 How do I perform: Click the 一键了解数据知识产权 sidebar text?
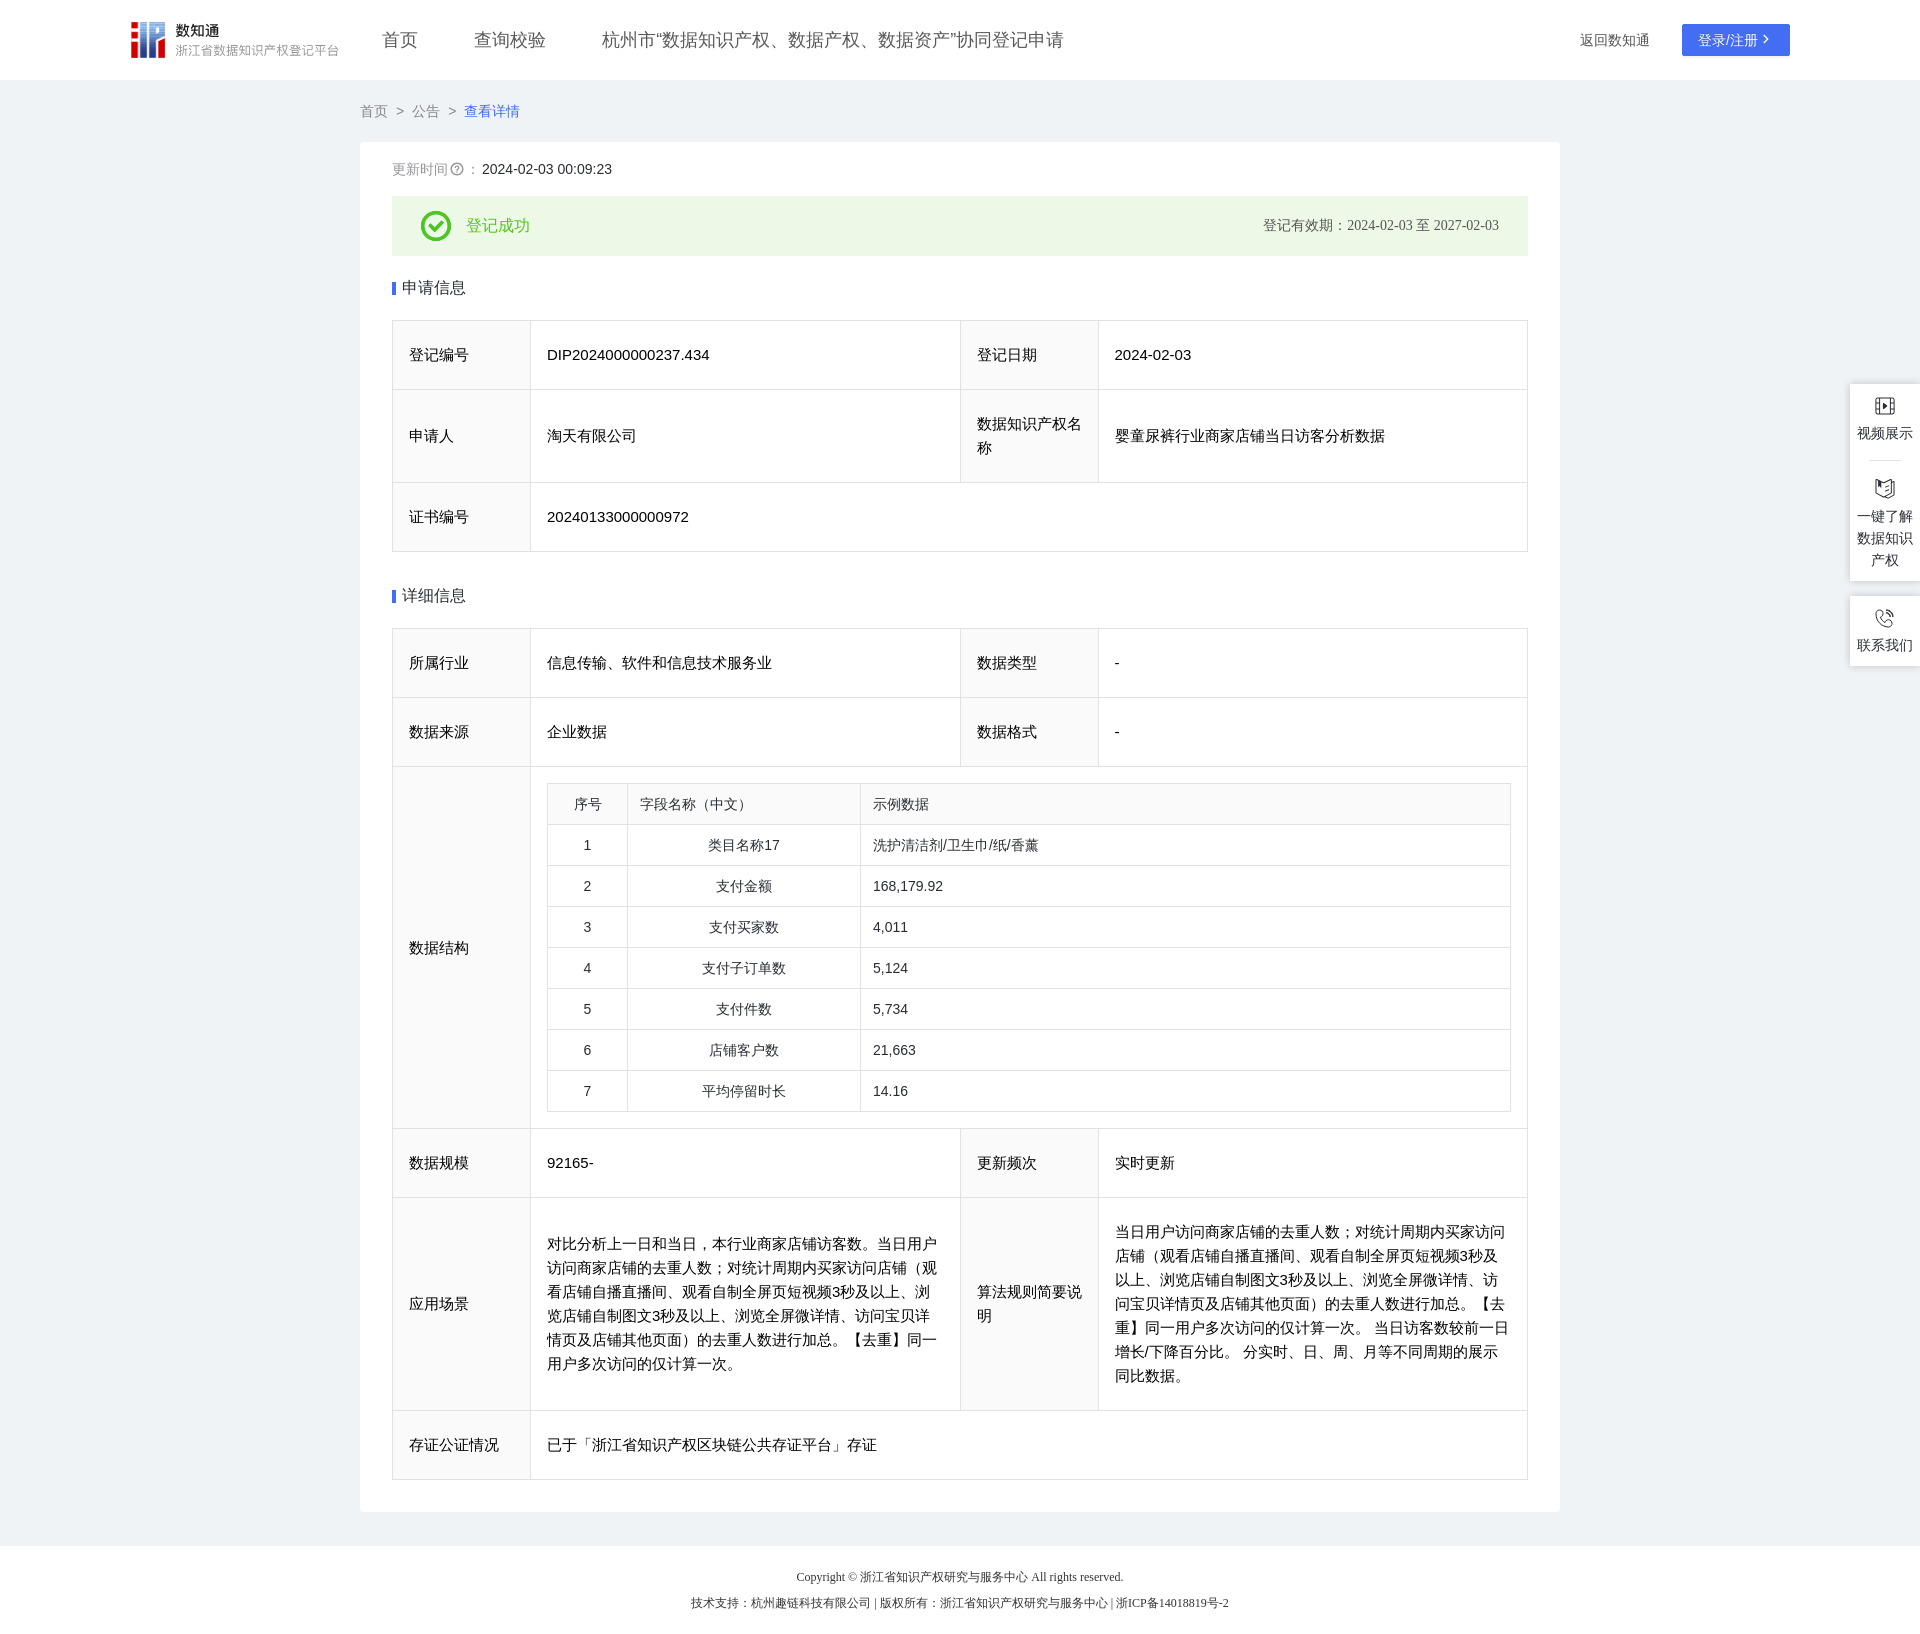point(1884,538)
